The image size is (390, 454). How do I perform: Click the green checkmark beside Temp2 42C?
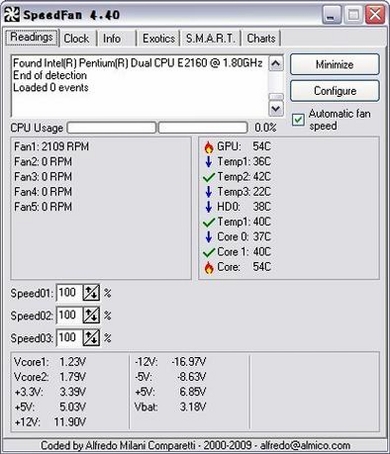point(209,177)
